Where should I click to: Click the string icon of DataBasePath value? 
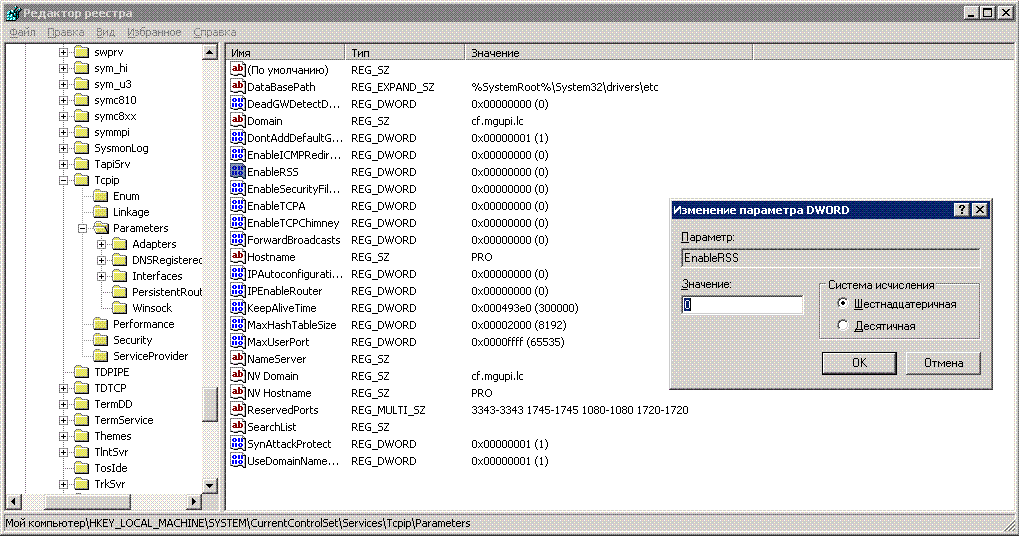[x=238, y=86]
